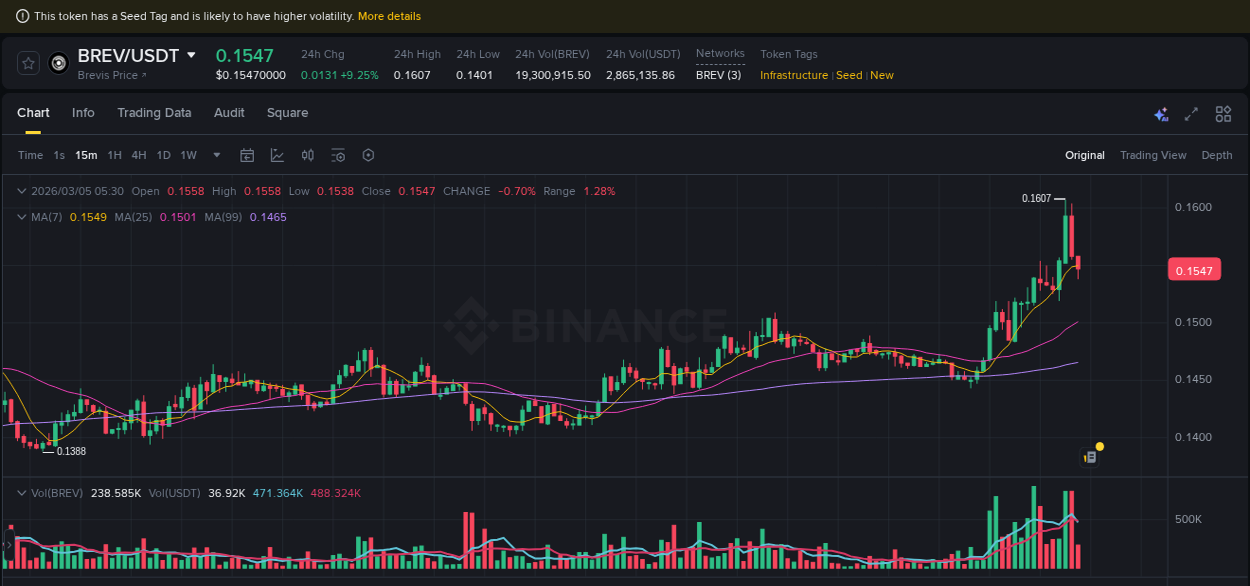
Task: Collapse the Volume indicator panel chevron
Action: pos(20,492)
